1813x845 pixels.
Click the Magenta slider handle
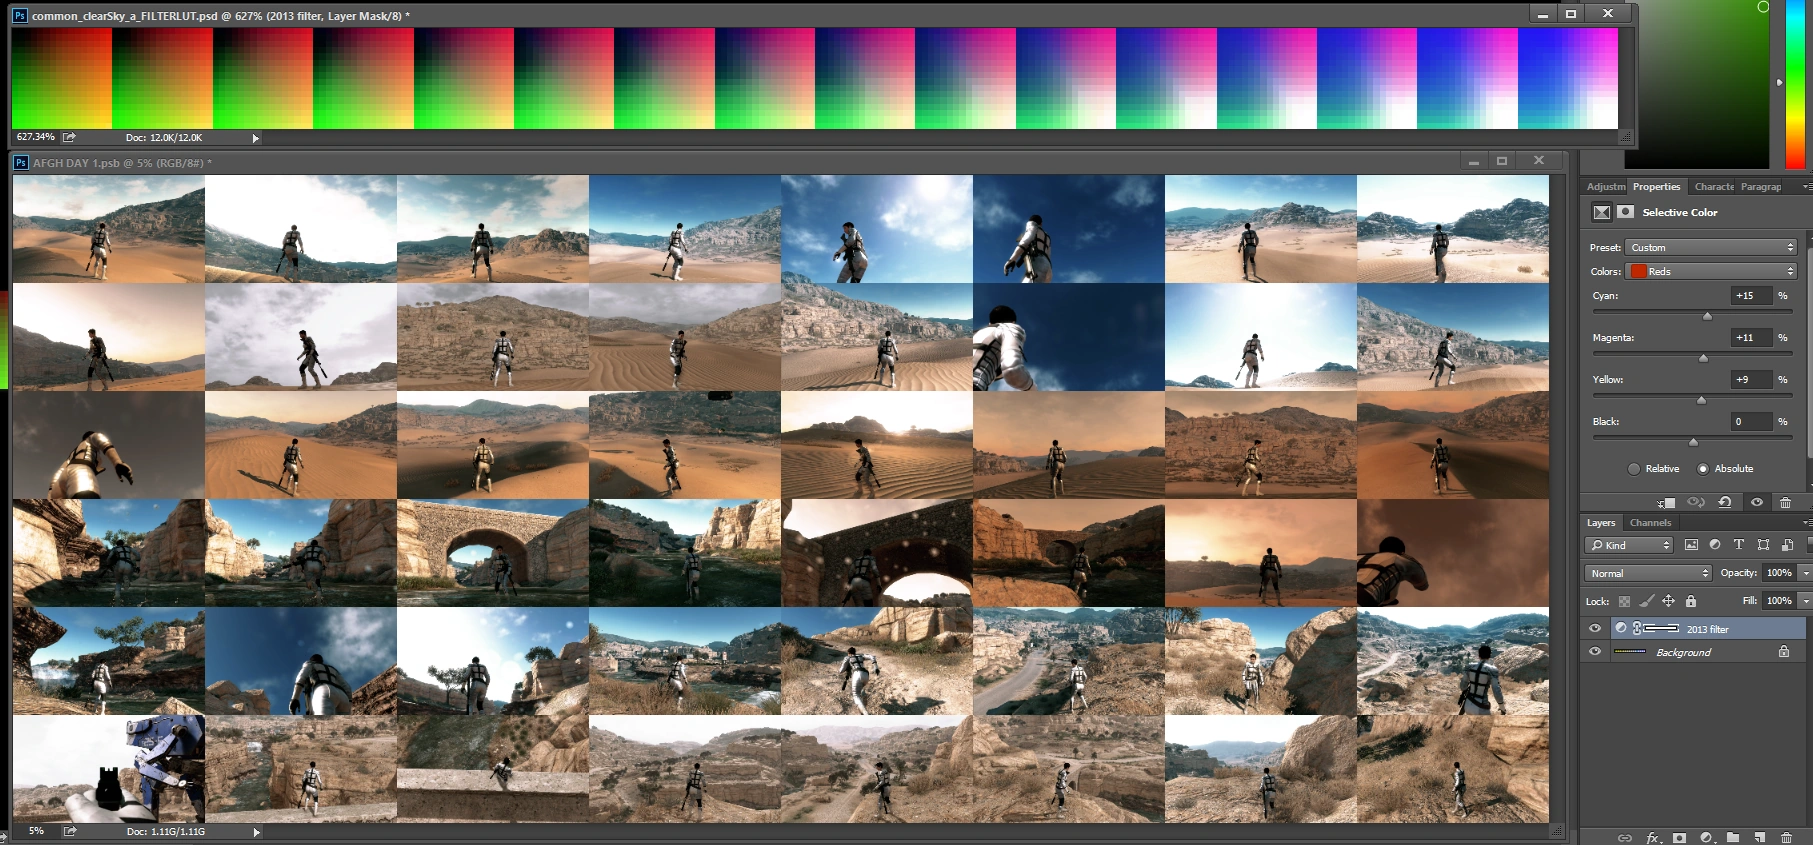[x=1703, y=358]
